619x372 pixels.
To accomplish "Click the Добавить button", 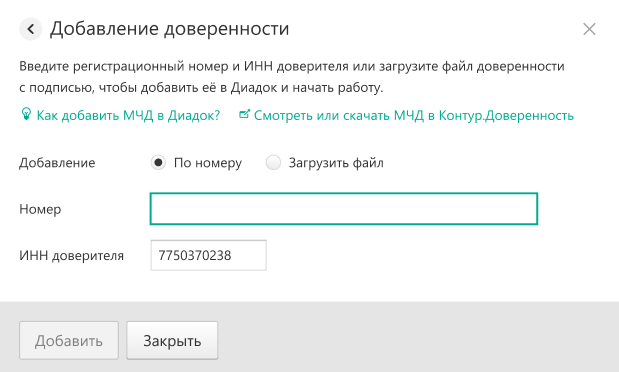I will click(69, 340).
